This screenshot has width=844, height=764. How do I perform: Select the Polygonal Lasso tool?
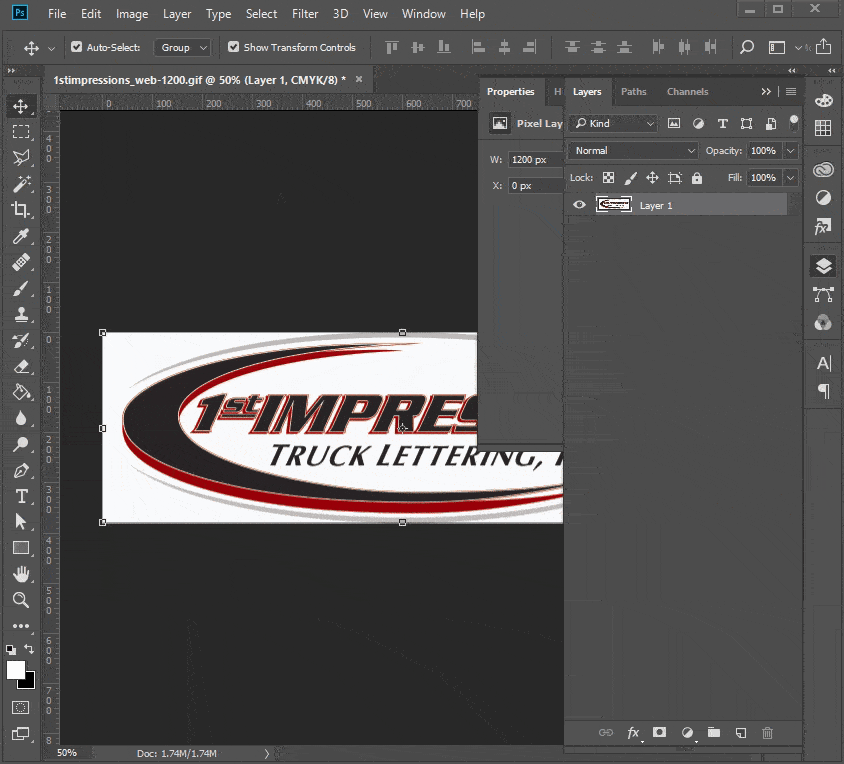pyautogui.click(x=21, y=158)
